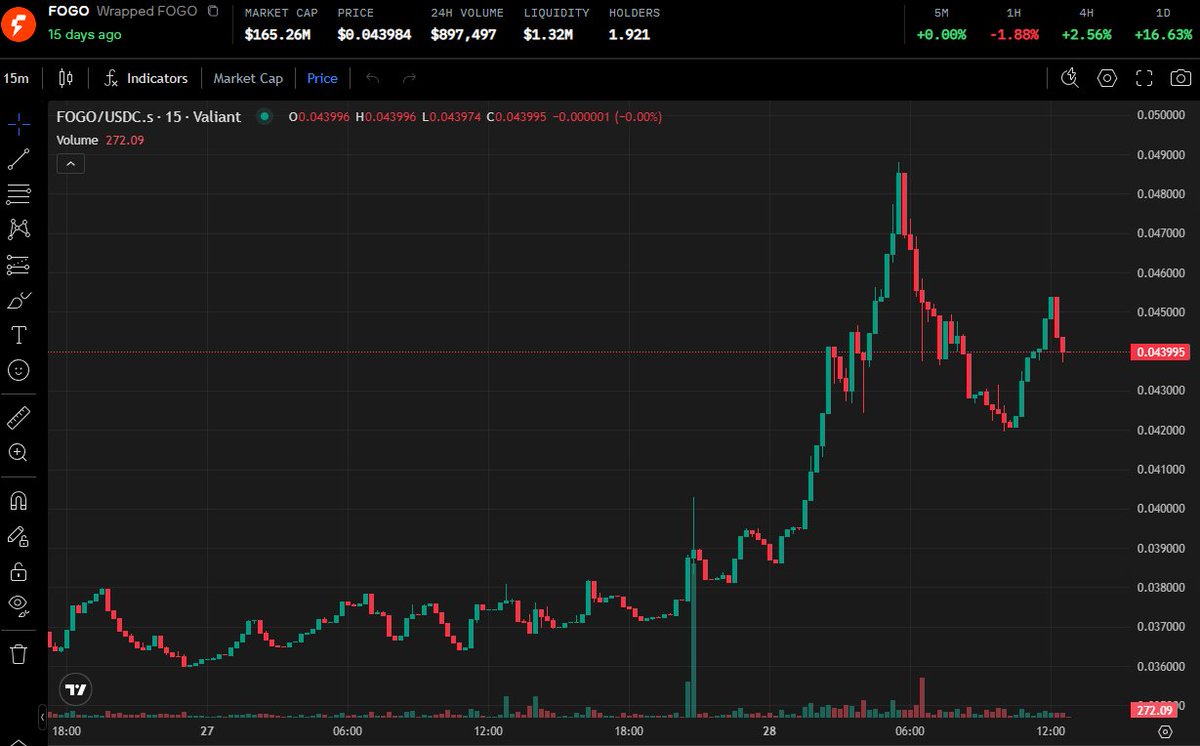Enter fullscreen chart mode

coord(1145,78)
